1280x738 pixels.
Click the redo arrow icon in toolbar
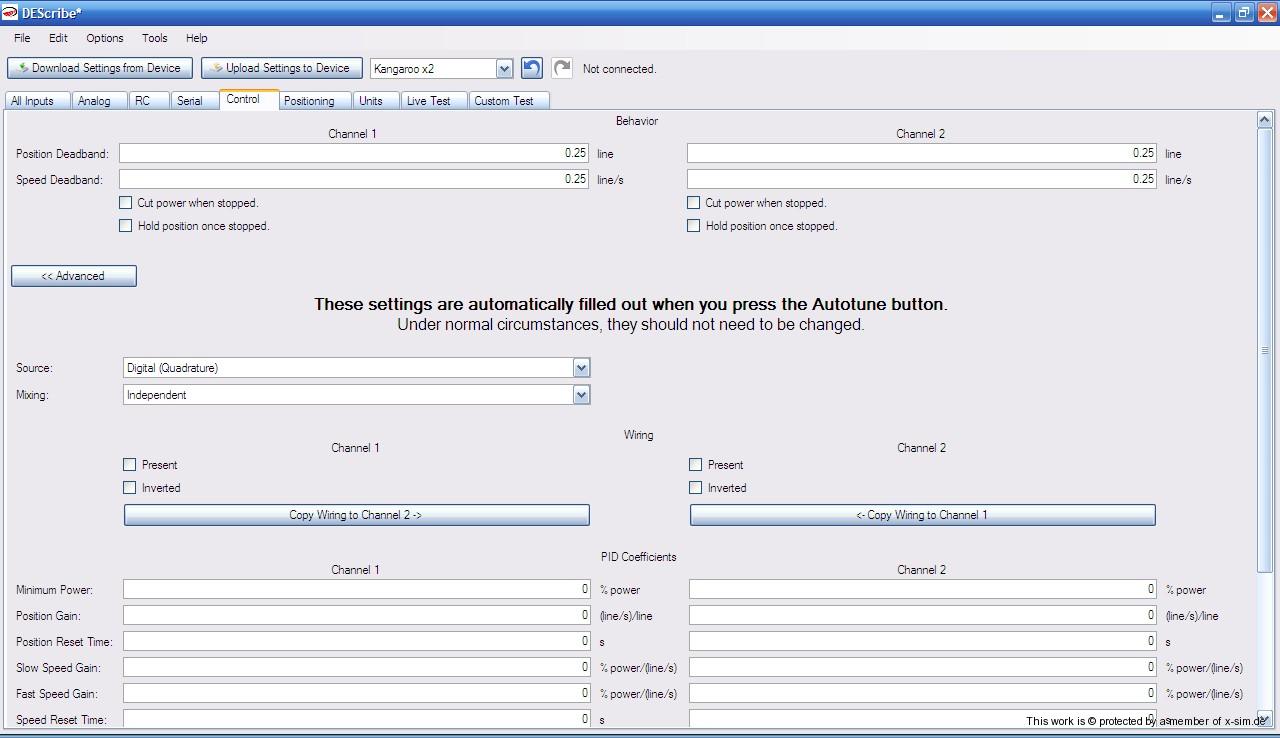tap(562, 68)
